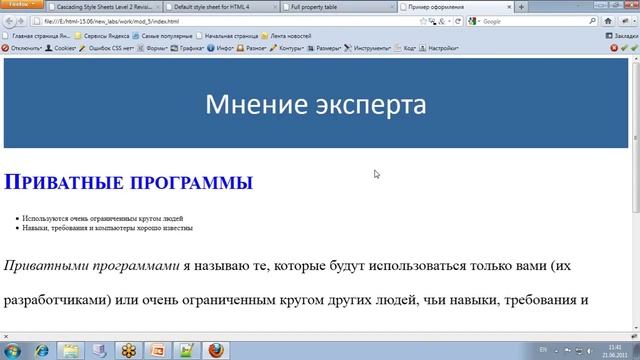Click the first green checkmark validation icon
Image resolution: width=640 pixels, height=360 pixels.
[x=624, y=48]
